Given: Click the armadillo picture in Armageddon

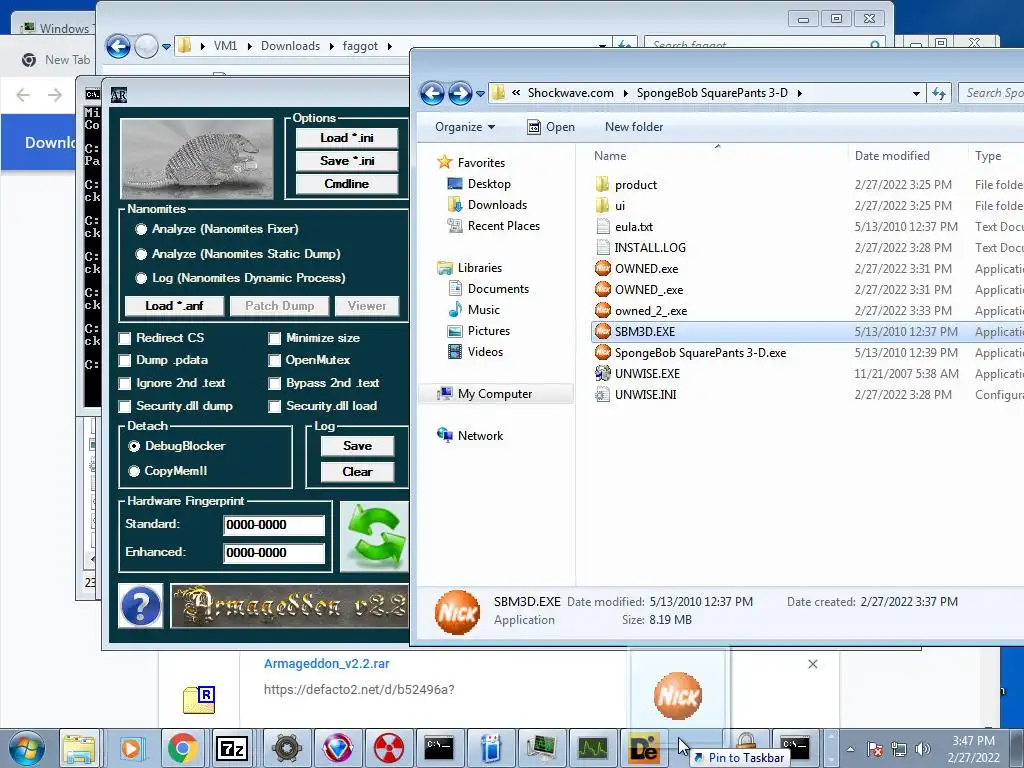Looking at the screenshot, I should click(197, 159).
